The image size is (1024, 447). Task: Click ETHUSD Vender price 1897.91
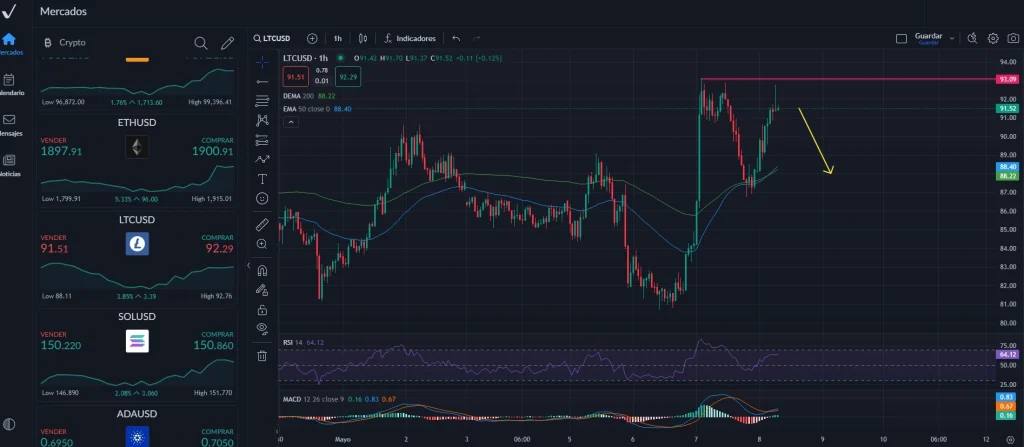click(x=61, y=152)
